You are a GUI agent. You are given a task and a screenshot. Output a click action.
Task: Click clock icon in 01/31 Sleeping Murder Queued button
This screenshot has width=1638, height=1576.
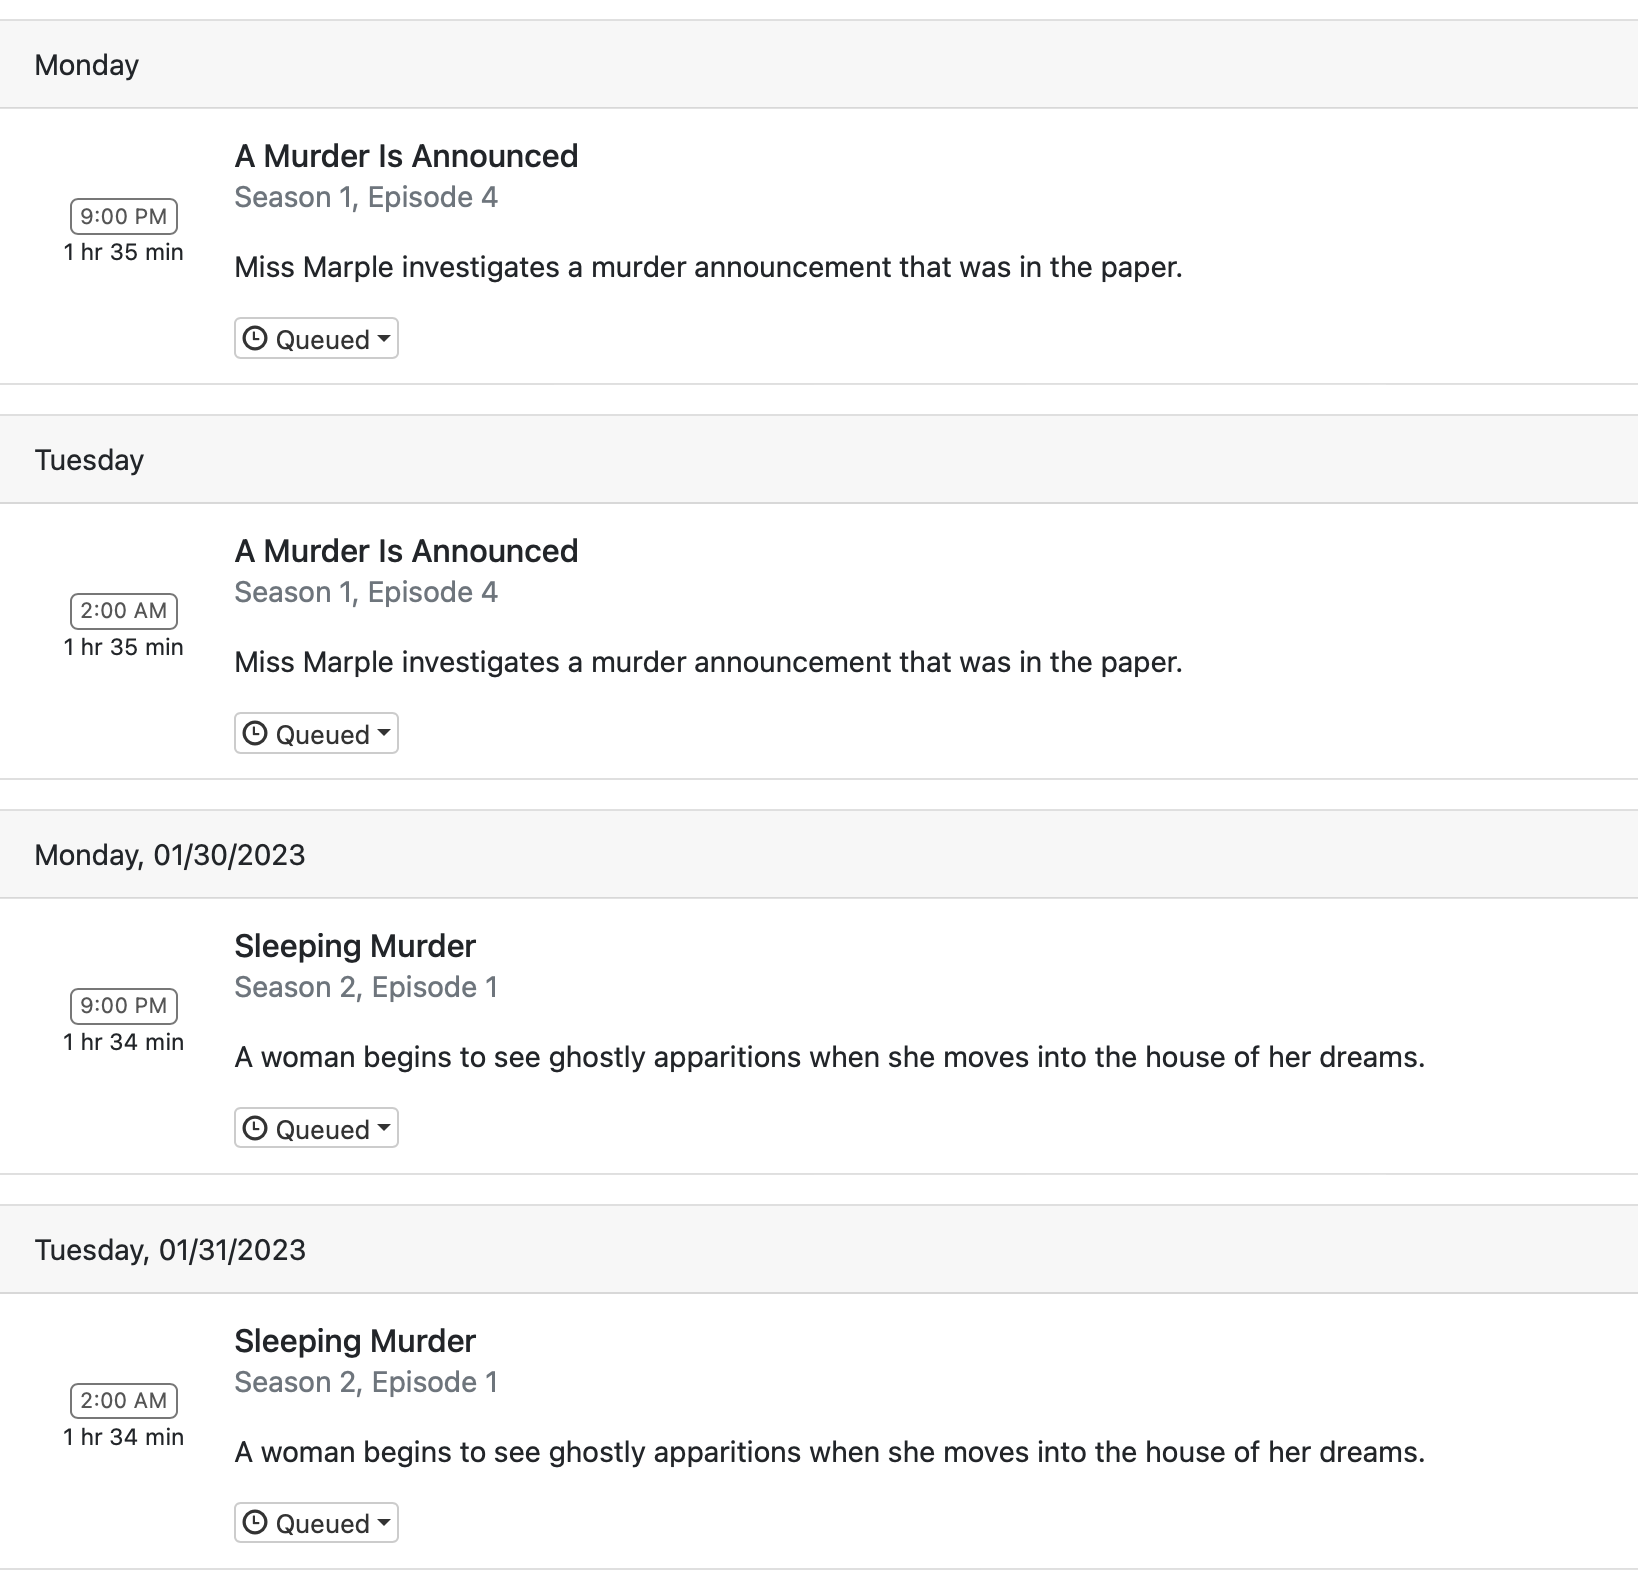click(255, 1523)
